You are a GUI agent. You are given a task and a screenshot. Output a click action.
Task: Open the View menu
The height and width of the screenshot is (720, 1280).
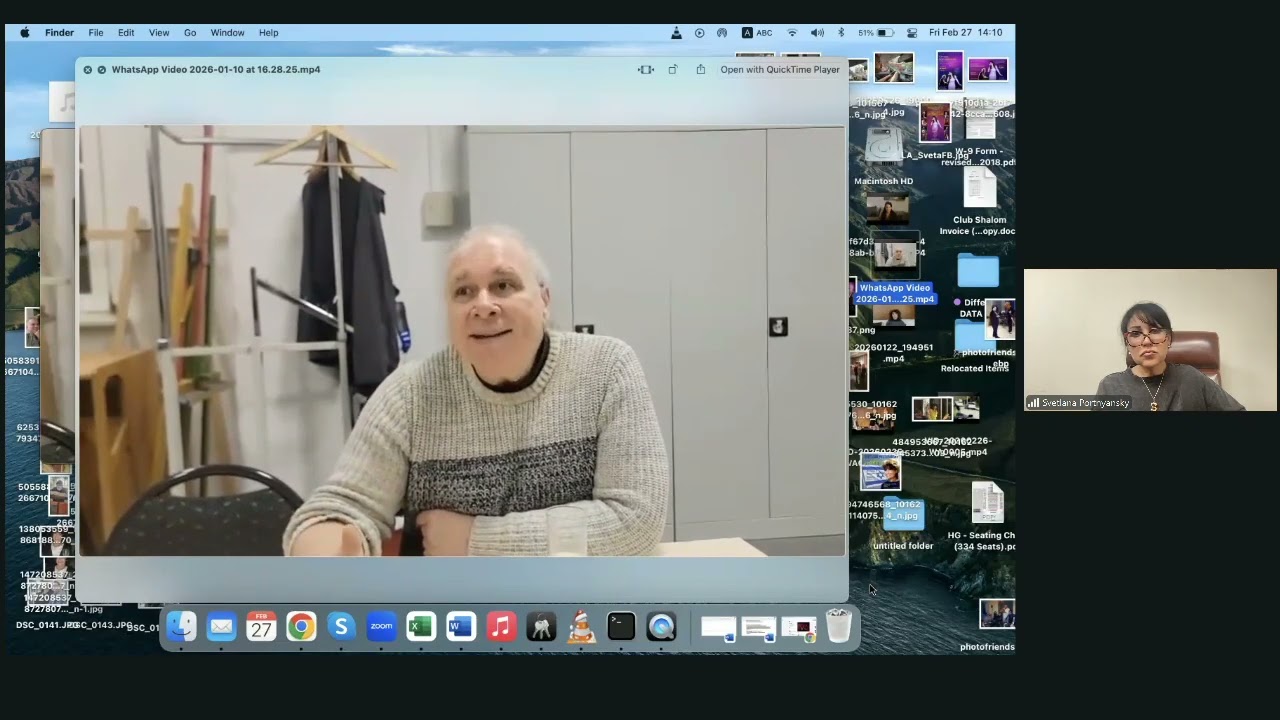click(159, 32)
